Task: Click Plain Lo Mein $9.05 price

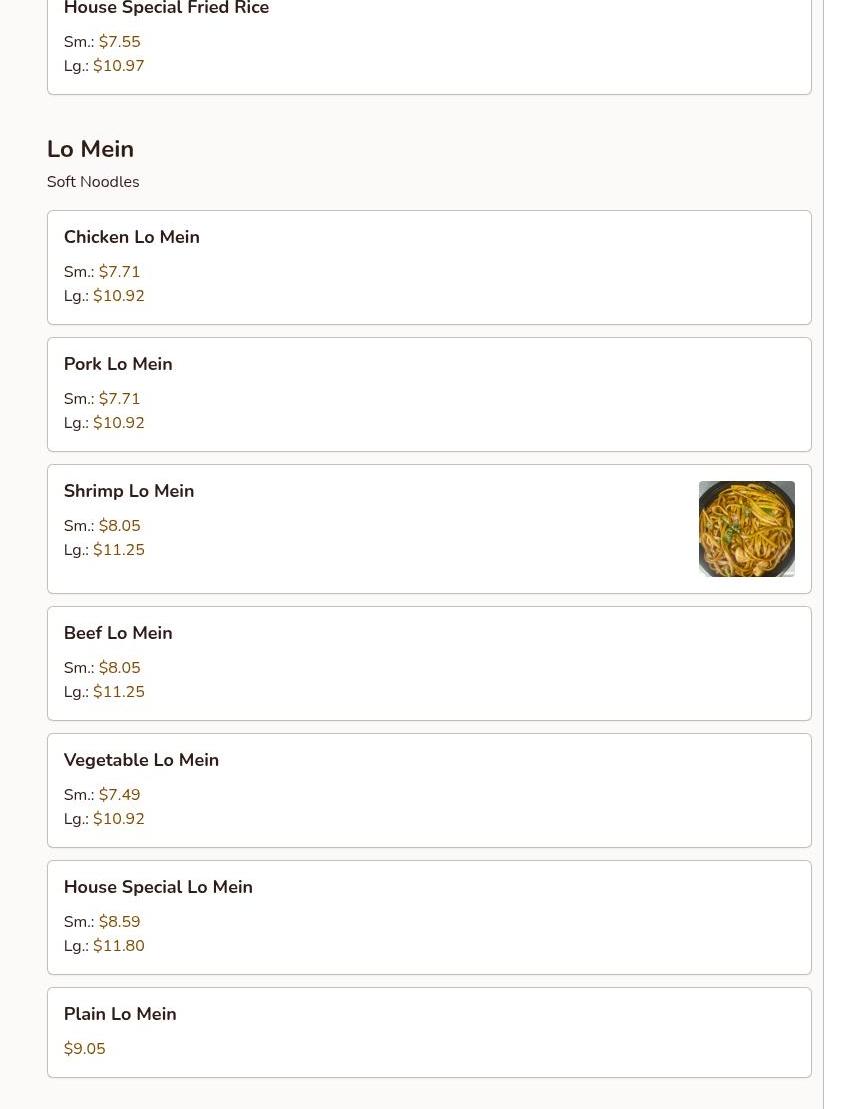Action: (84, 1049)
